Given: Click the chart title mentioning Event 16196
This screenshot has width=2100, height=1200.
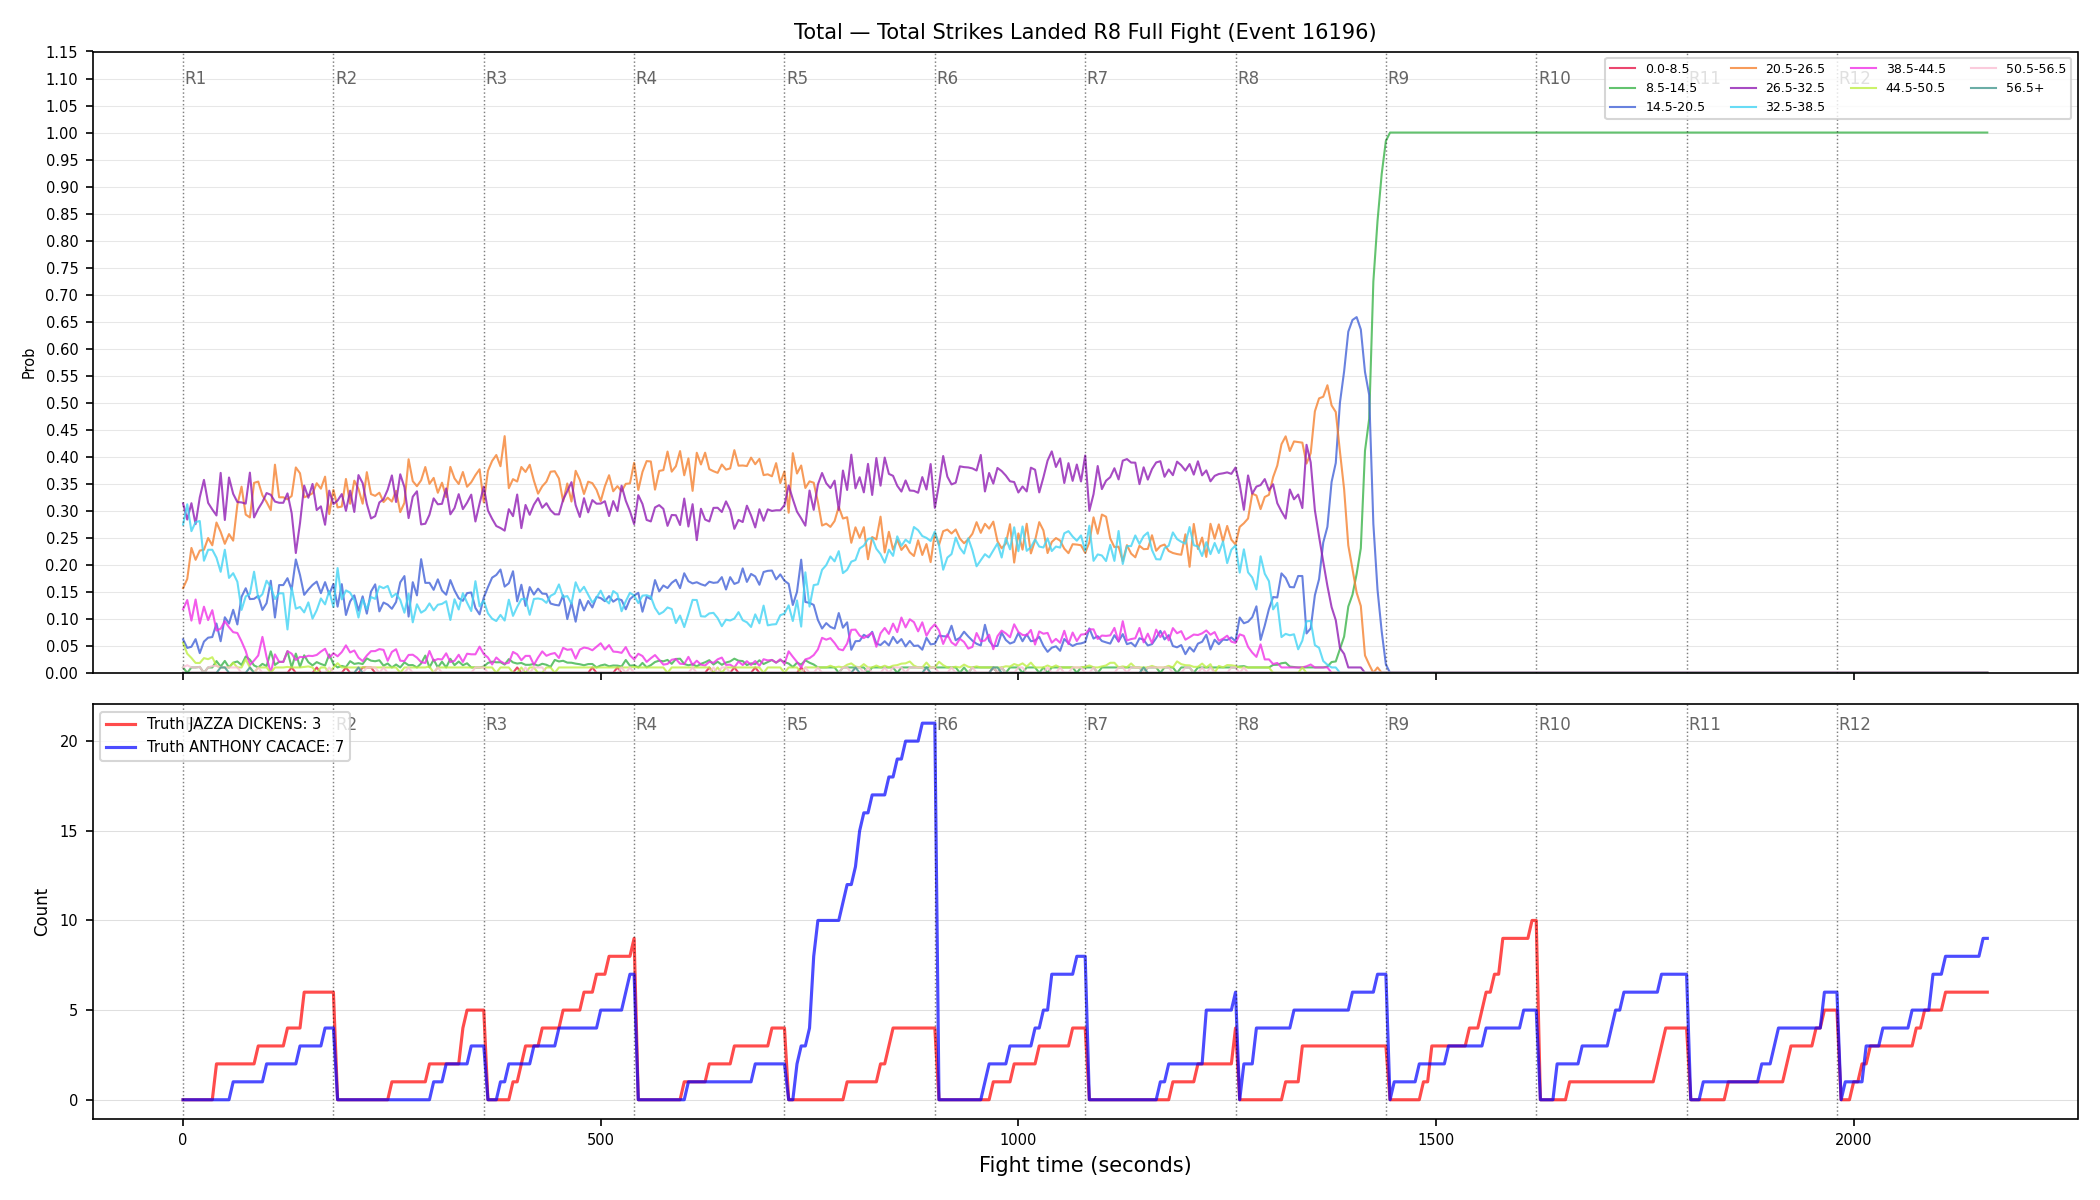Looking at the screenshot, I should (x=1085, y=32).
